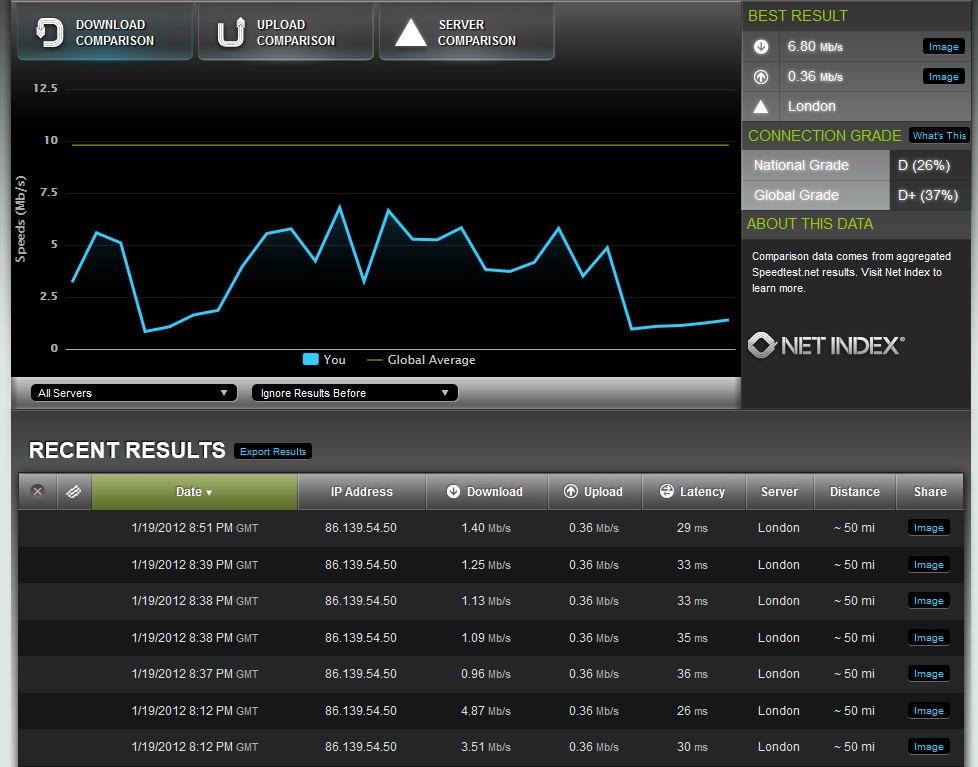The image size is (978, 767).
Task: Click the white triangle server icon beside London
Action: (x=761, y=105)
